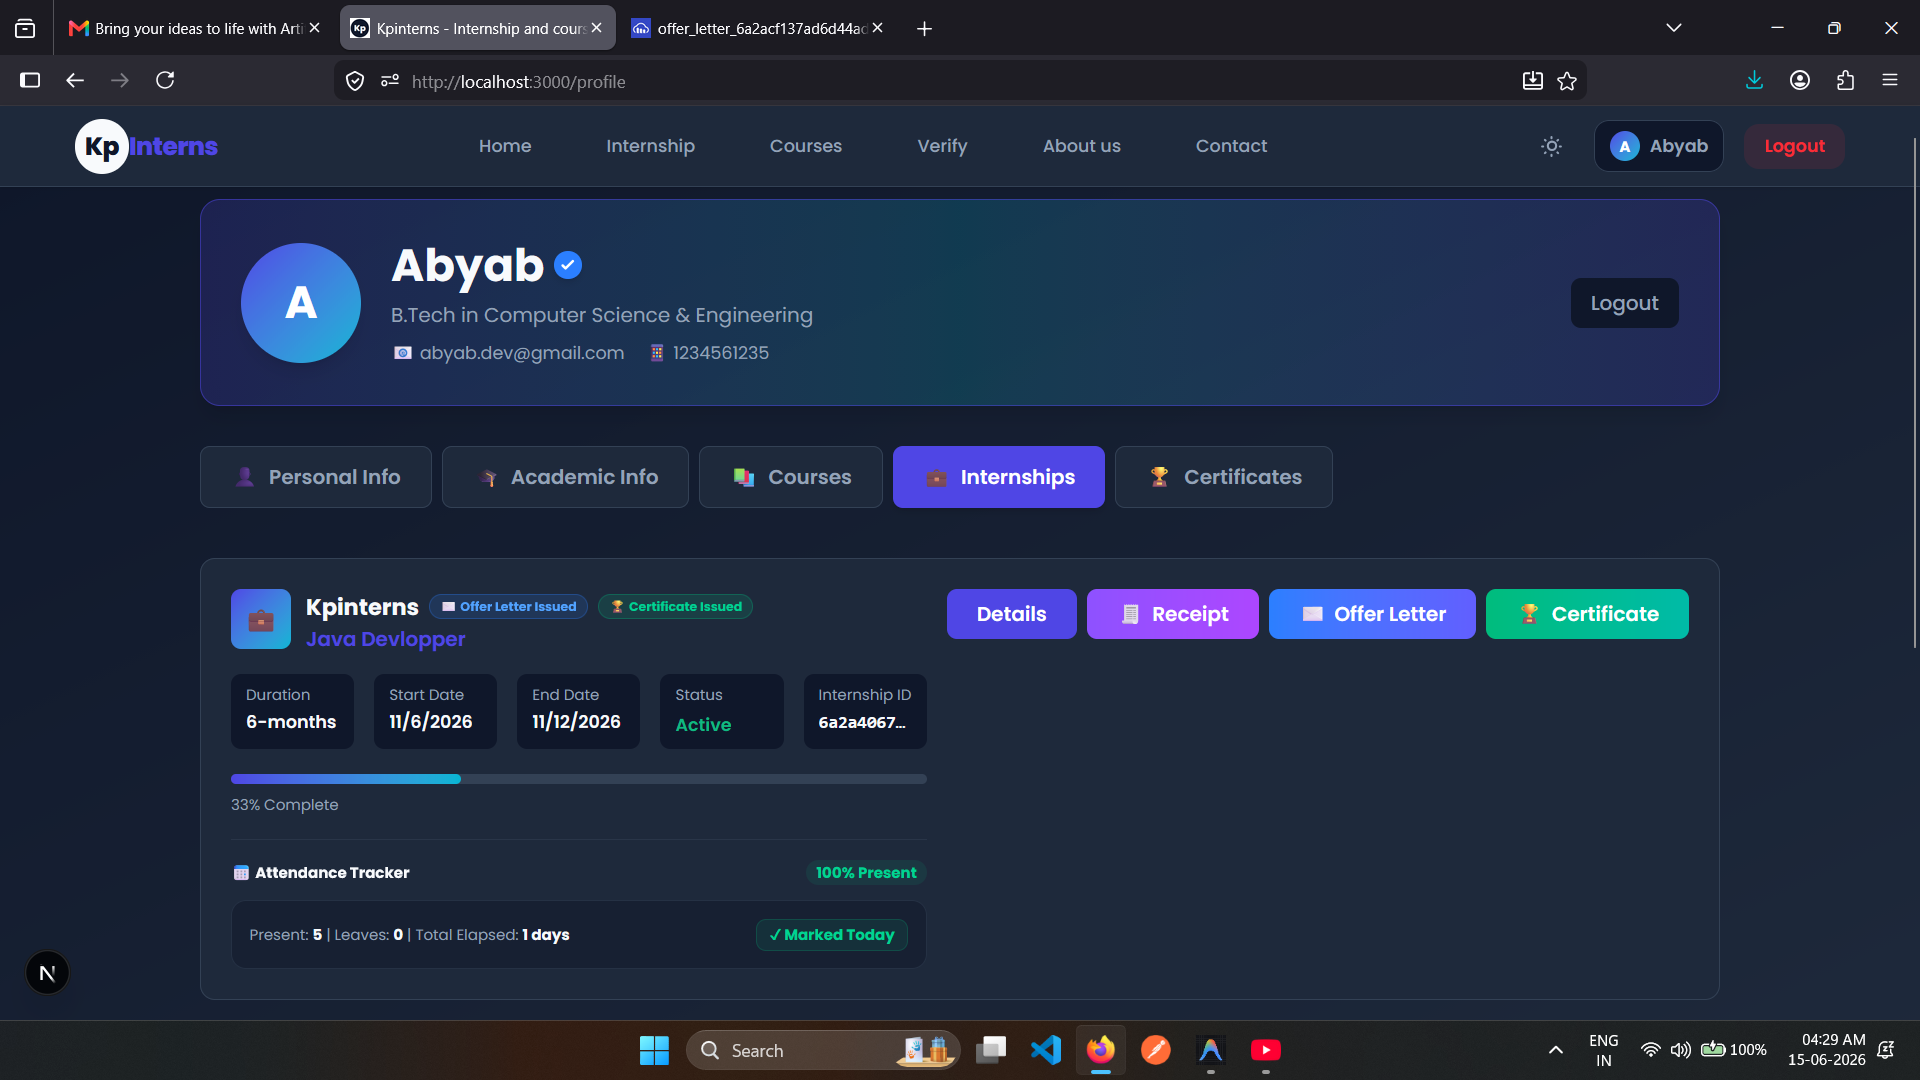Select the Internships tab

pyautogui.click(x=998, y=477)
